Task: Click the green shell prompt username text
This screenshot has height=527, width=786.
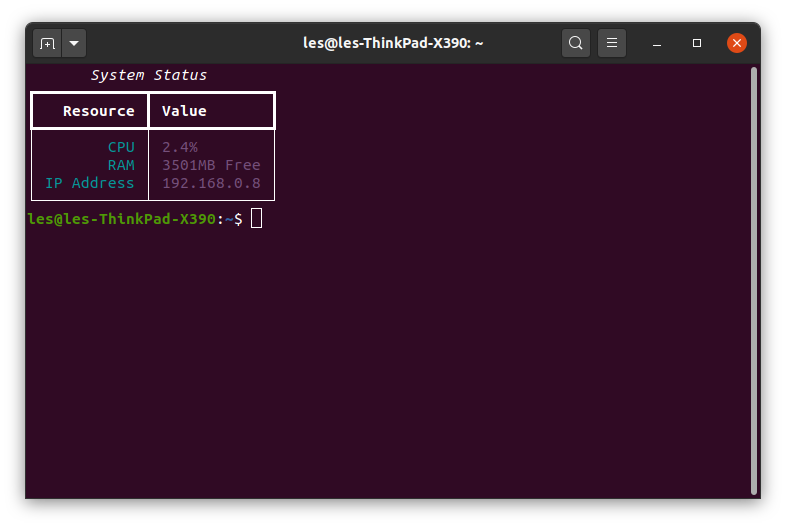Action: coord(121,219)
